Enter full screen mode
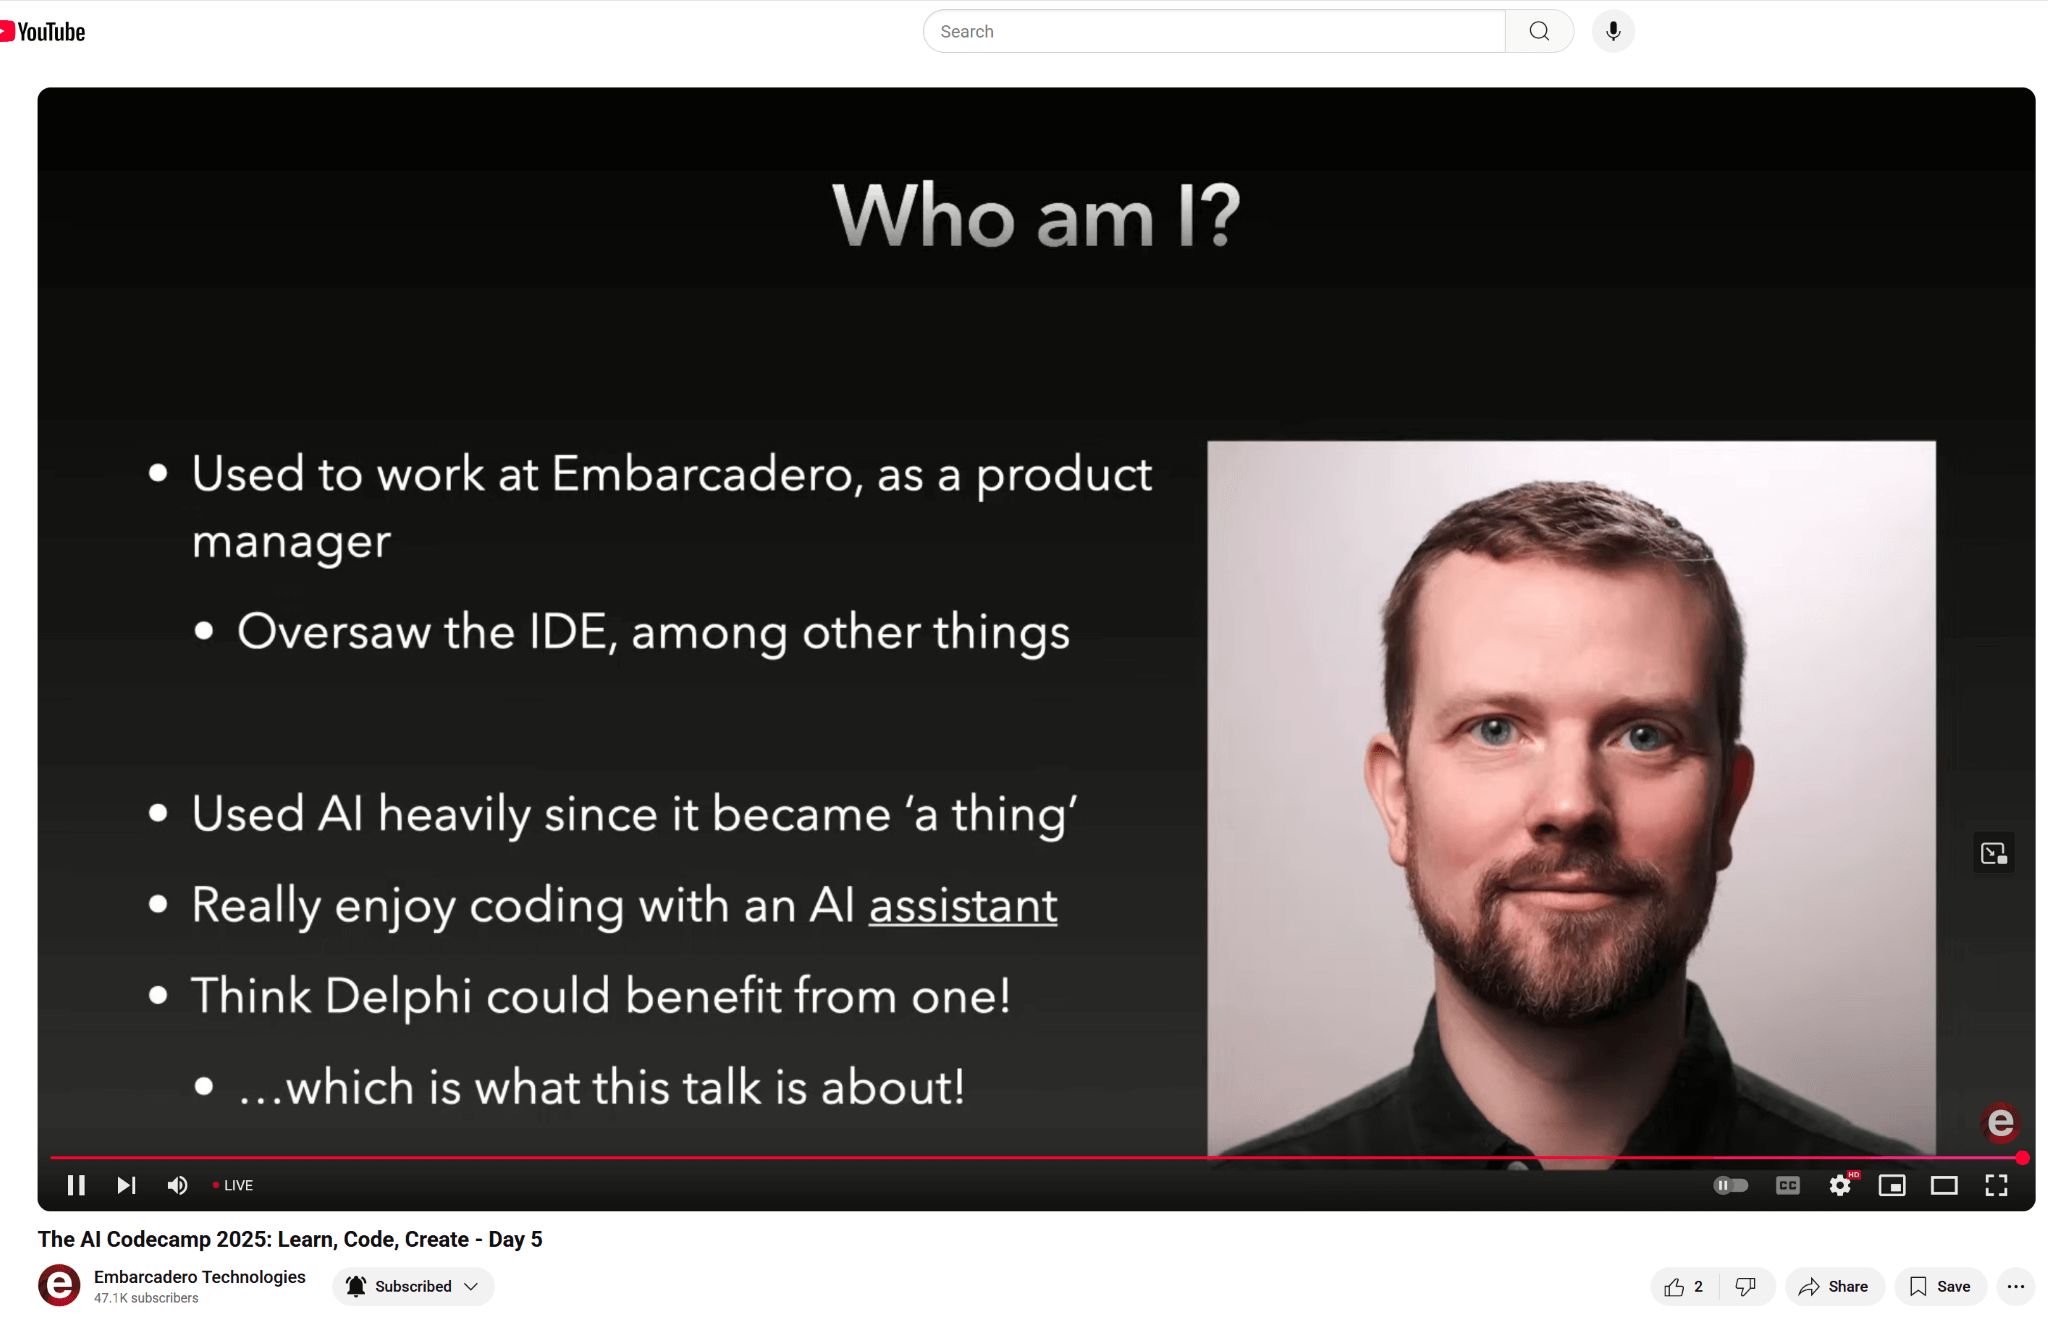Image resolution: width=2048 pixels, height=1320 pixels. pyautogui.click(x=1996, y=1185)
